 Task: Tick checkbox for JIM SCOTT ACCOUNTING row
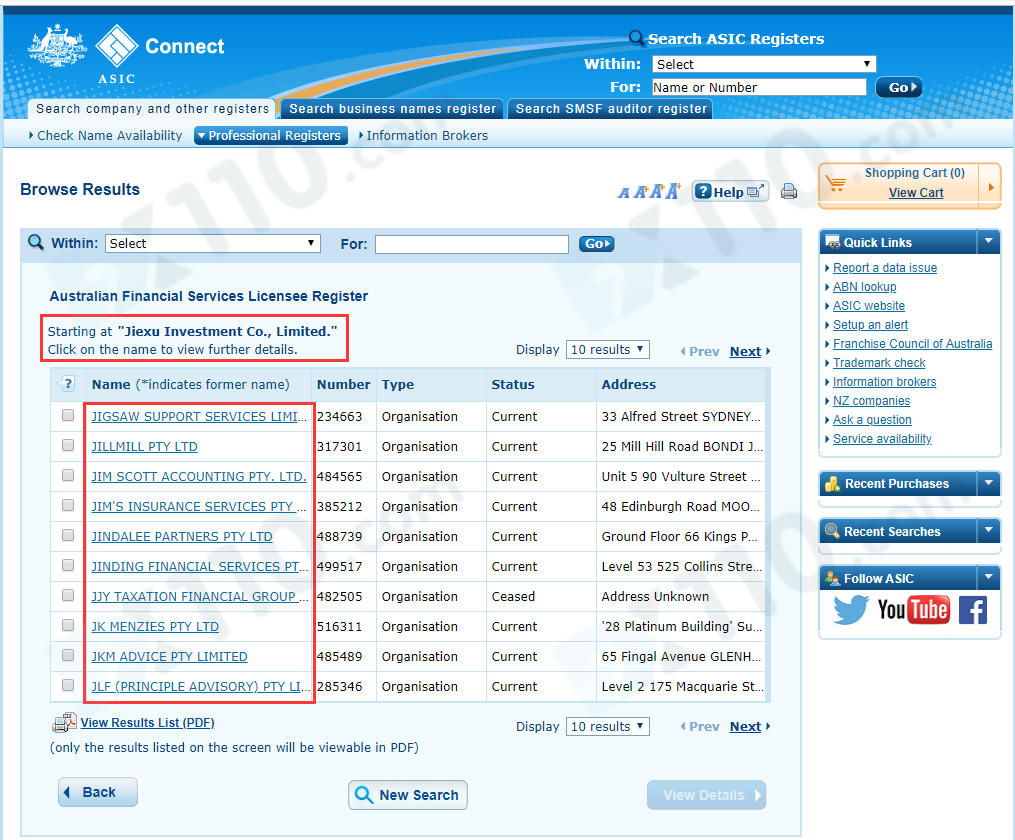[68, 475]
